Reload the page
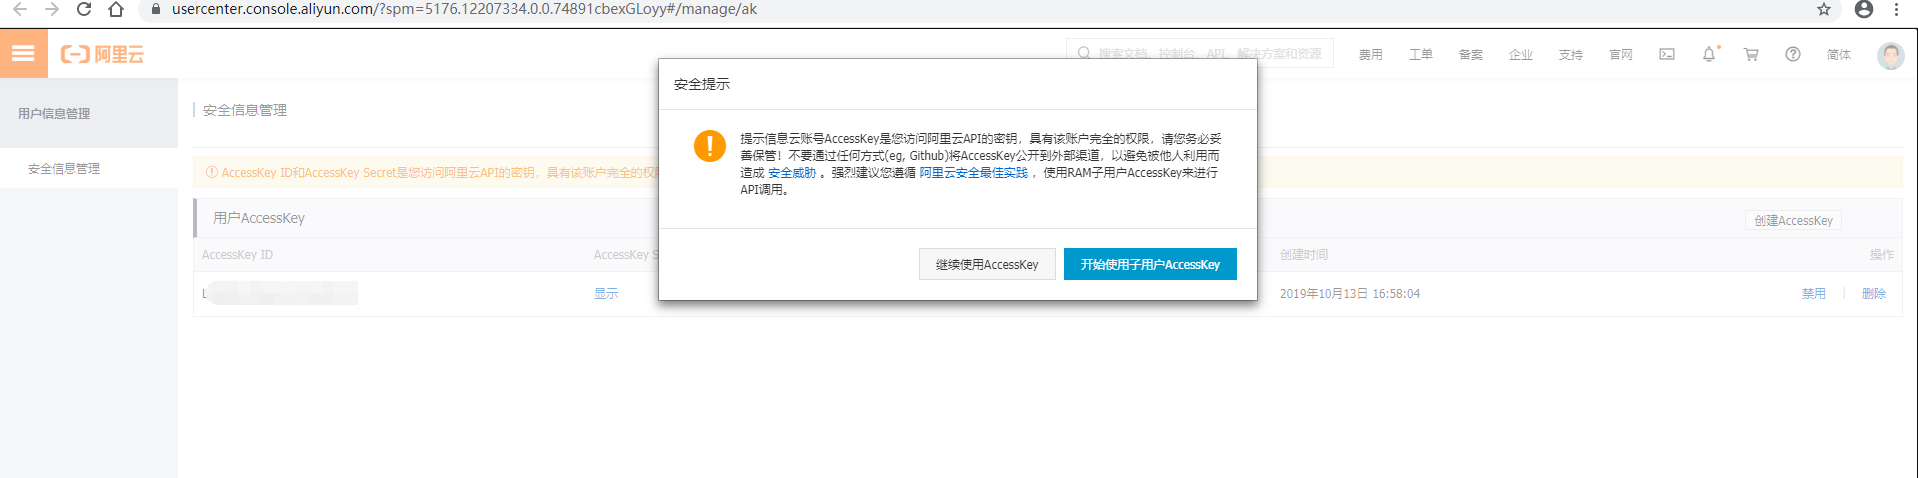The width and height of the screenshot is (1918, 478). (x=84, y=9)
